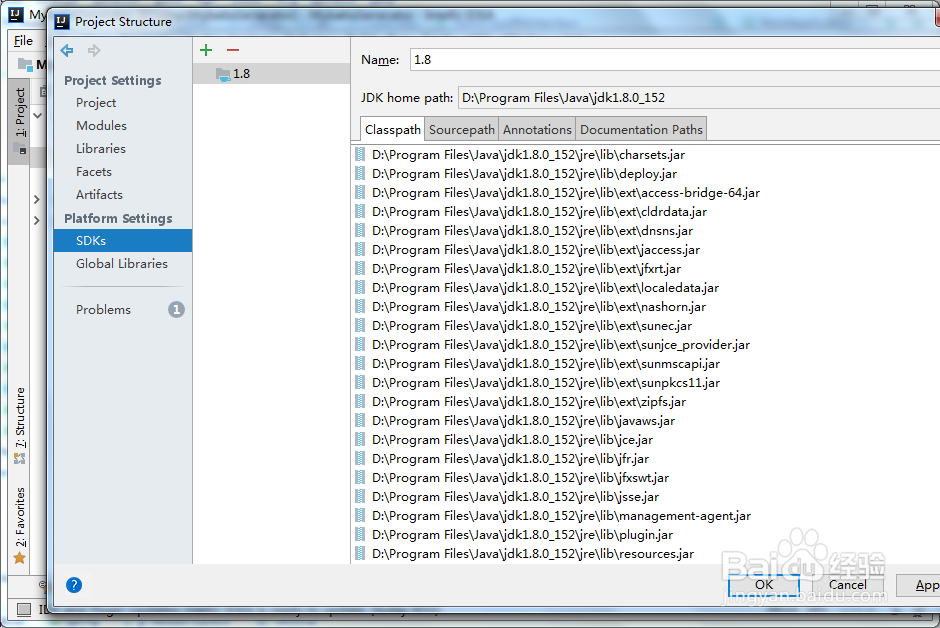Add a new SDK with the plus icon
Screen dimensions: 940x628
pos(206,50)
